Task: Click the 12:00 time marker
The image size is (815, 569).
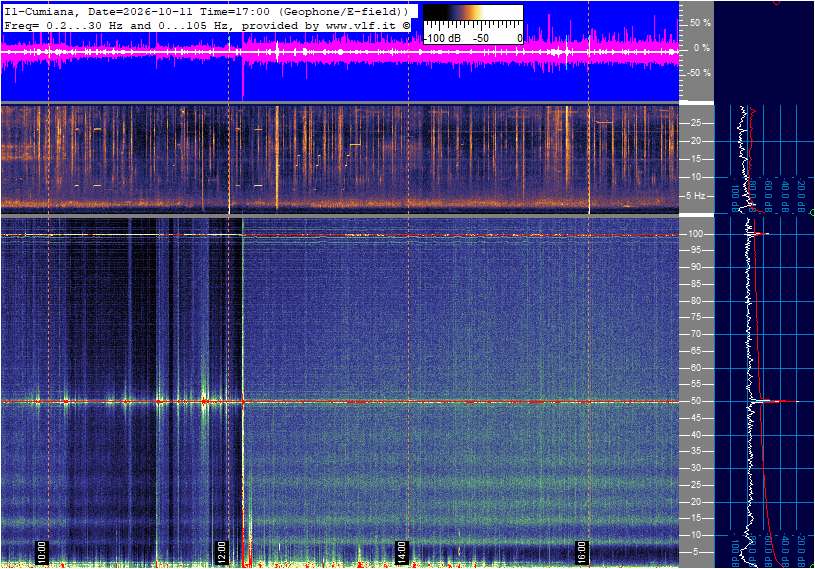Action: (x=221, y=552)
